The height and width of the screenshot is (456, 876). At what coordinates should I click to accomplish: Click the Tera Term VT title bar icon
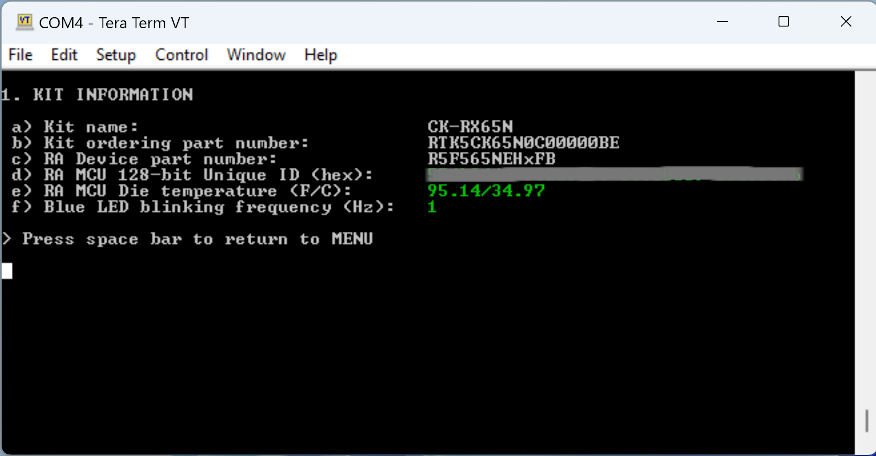click(x=25, y=22)
